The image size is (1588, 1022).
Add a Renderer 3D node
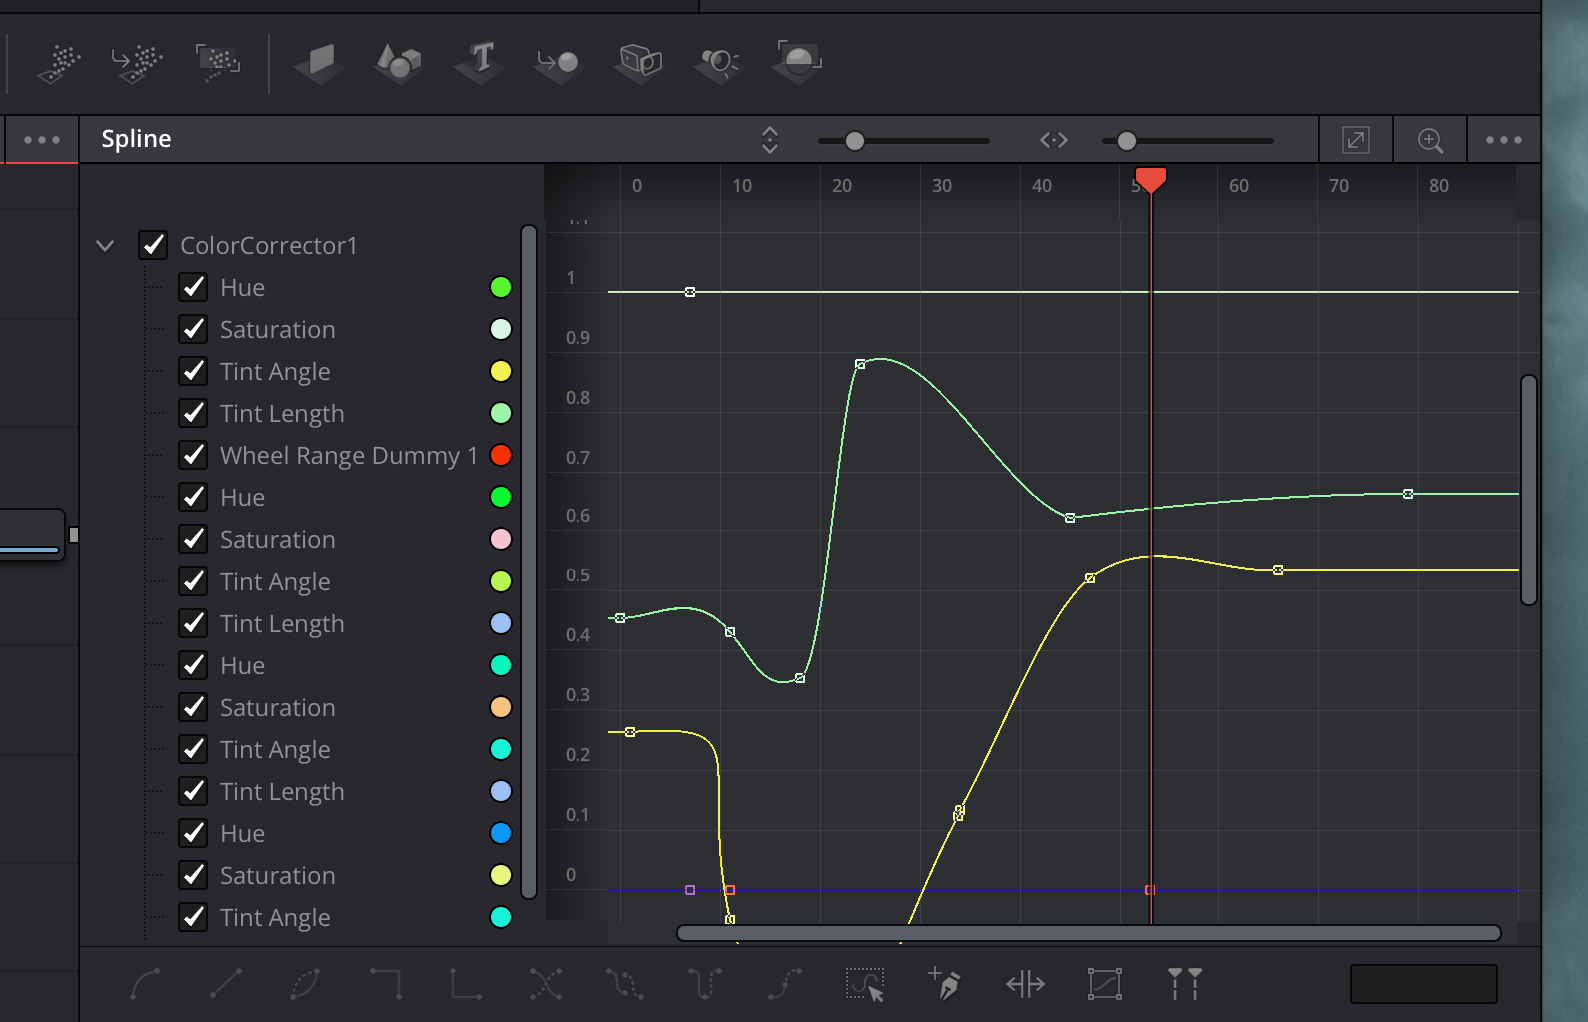tap(798, 62)
